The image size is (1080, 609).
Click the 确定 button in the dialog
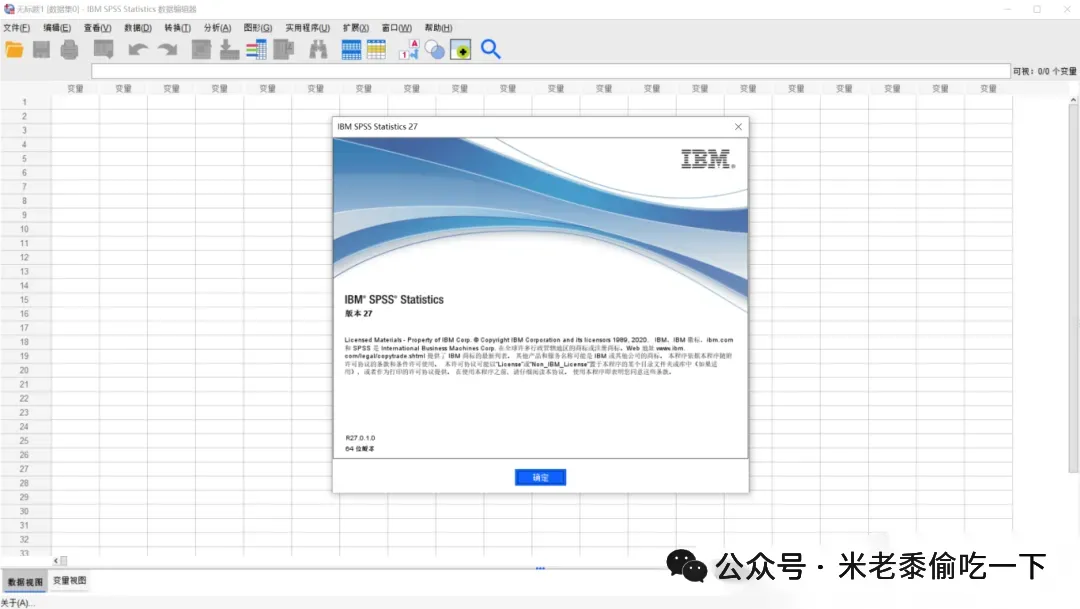(541, 477)
